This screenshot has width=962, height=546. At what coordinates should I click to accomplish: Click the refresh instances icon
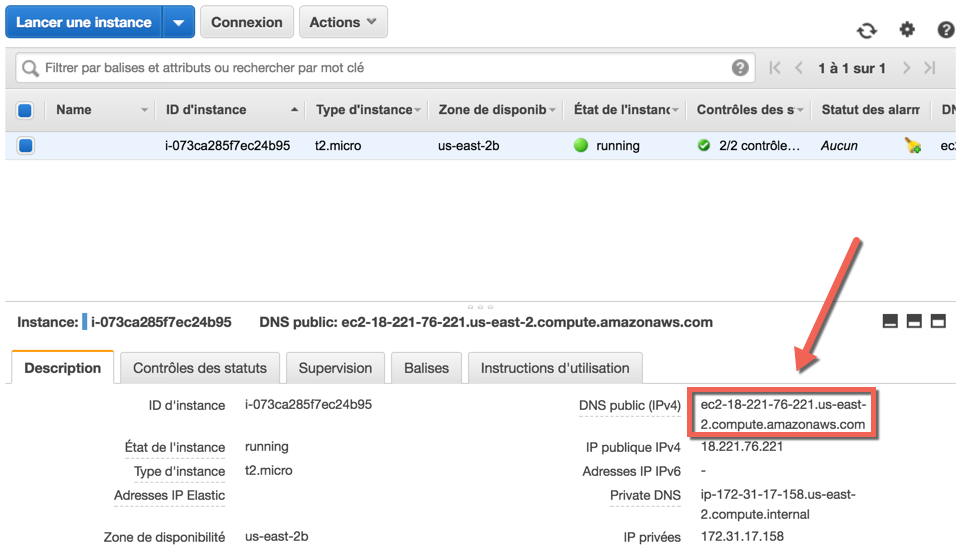coord(867,30)
